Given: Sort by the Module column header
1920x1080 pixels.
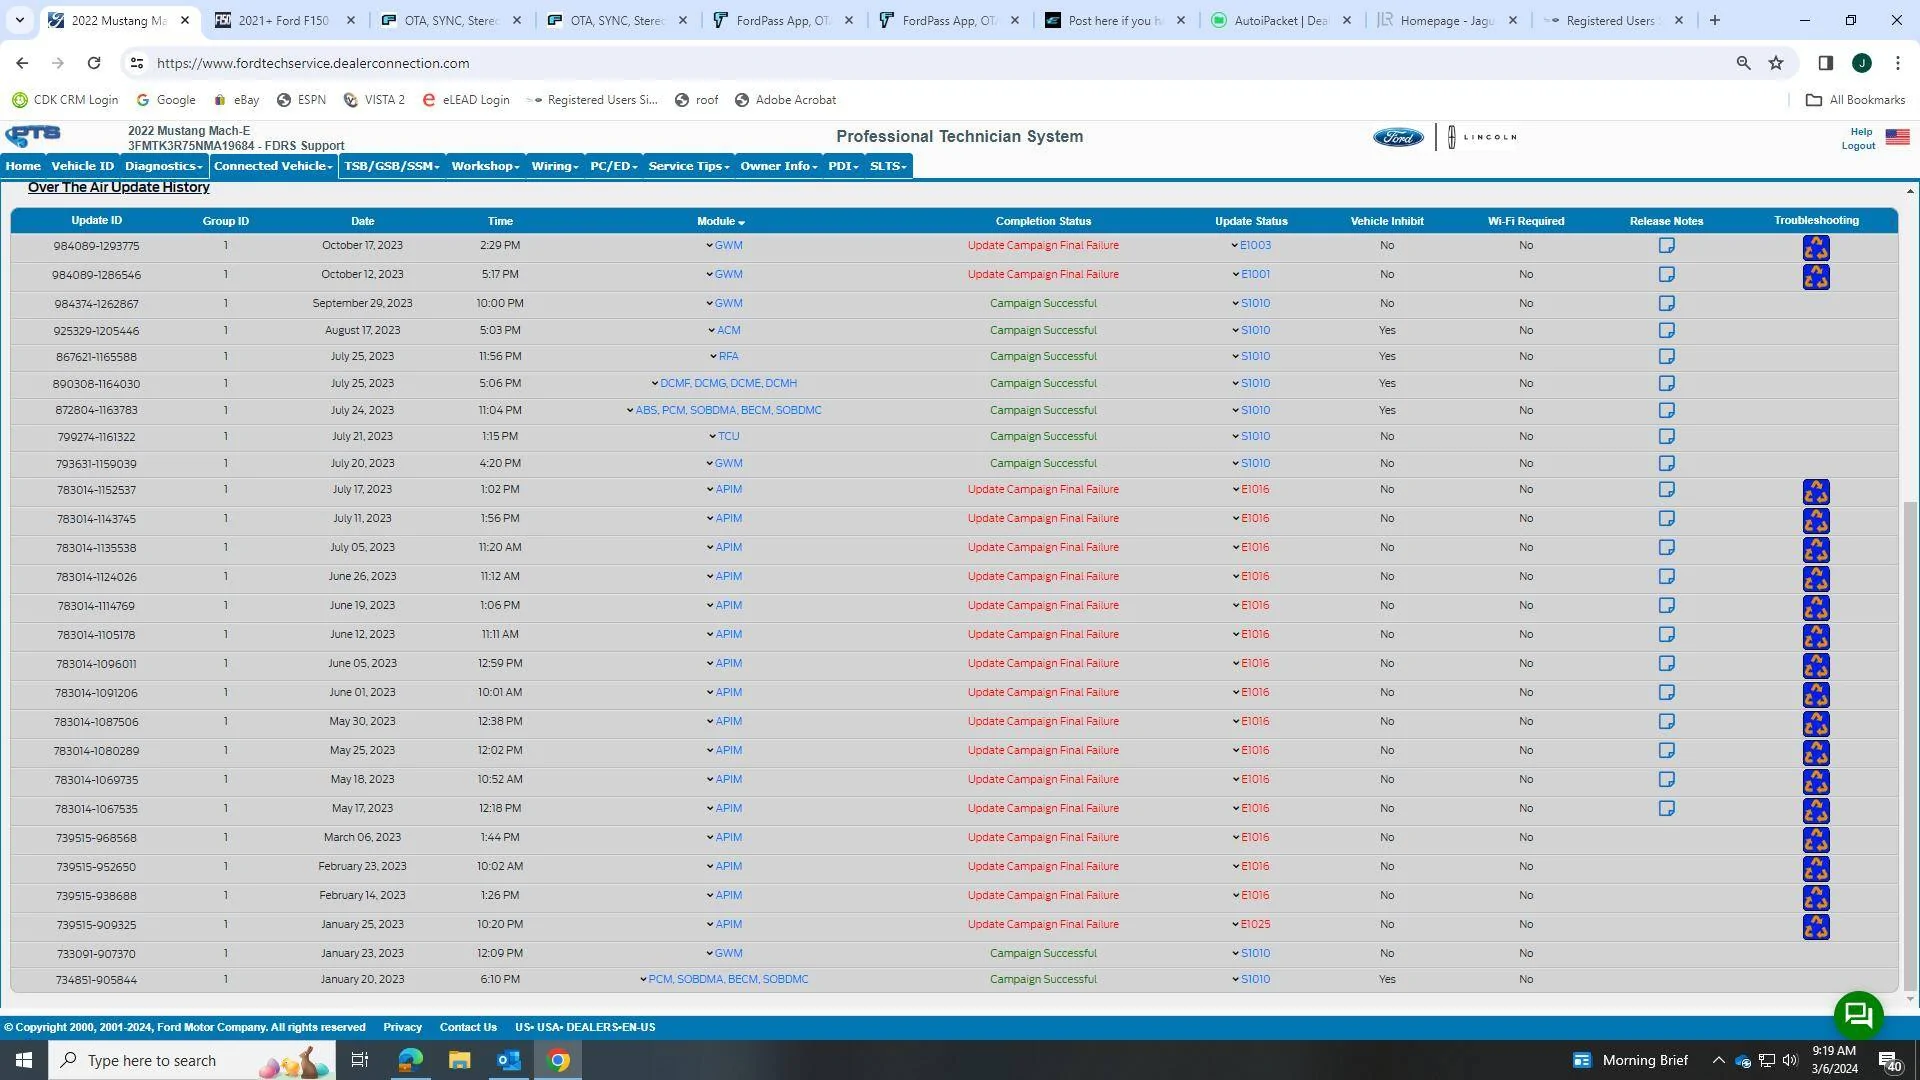Looking at the screenshot, I should [x=720, y=222].
